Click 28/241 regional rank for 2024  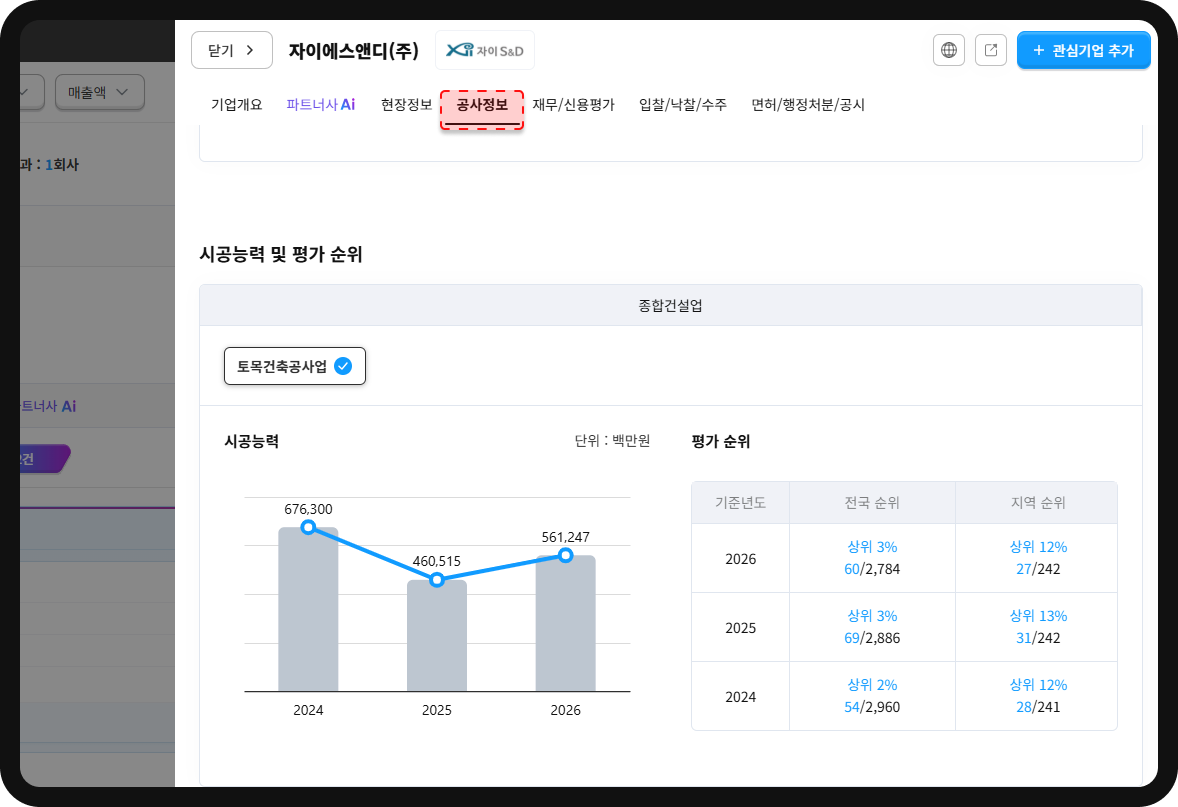[1038, 707]
